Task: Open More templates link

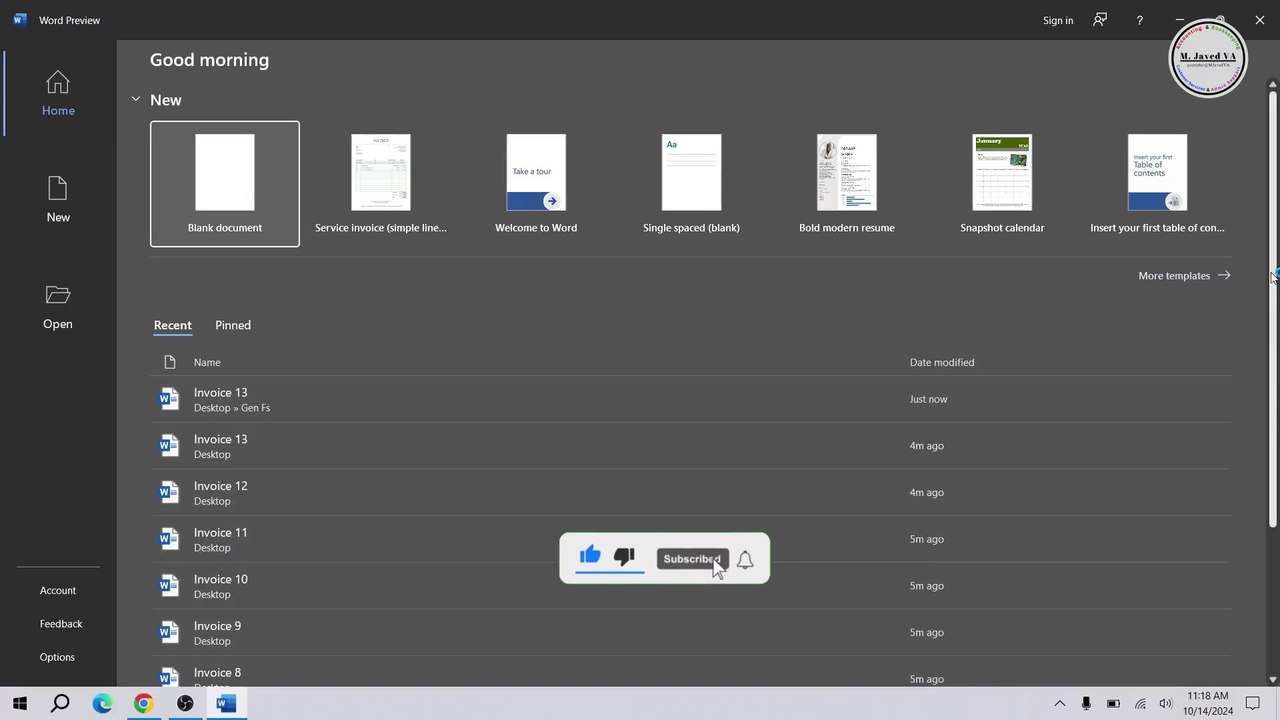Action: click(x=1184, y=276)
